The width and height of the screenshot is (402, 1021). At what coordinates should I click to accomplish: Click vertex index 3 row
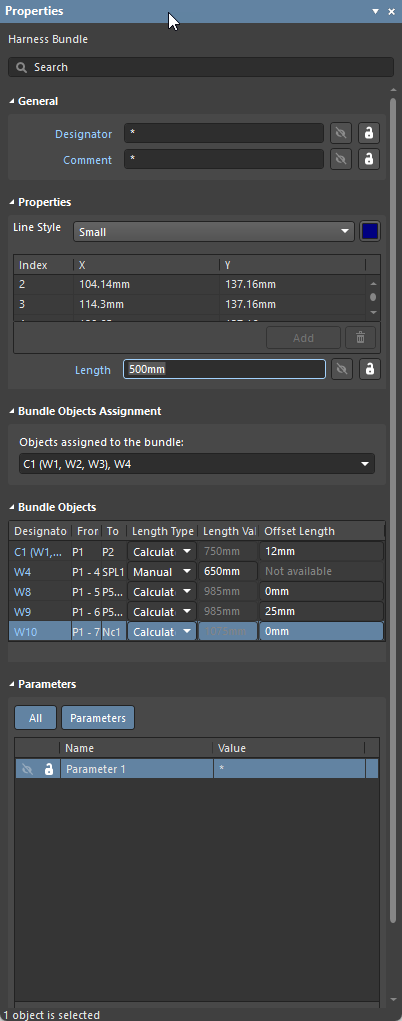190,304
